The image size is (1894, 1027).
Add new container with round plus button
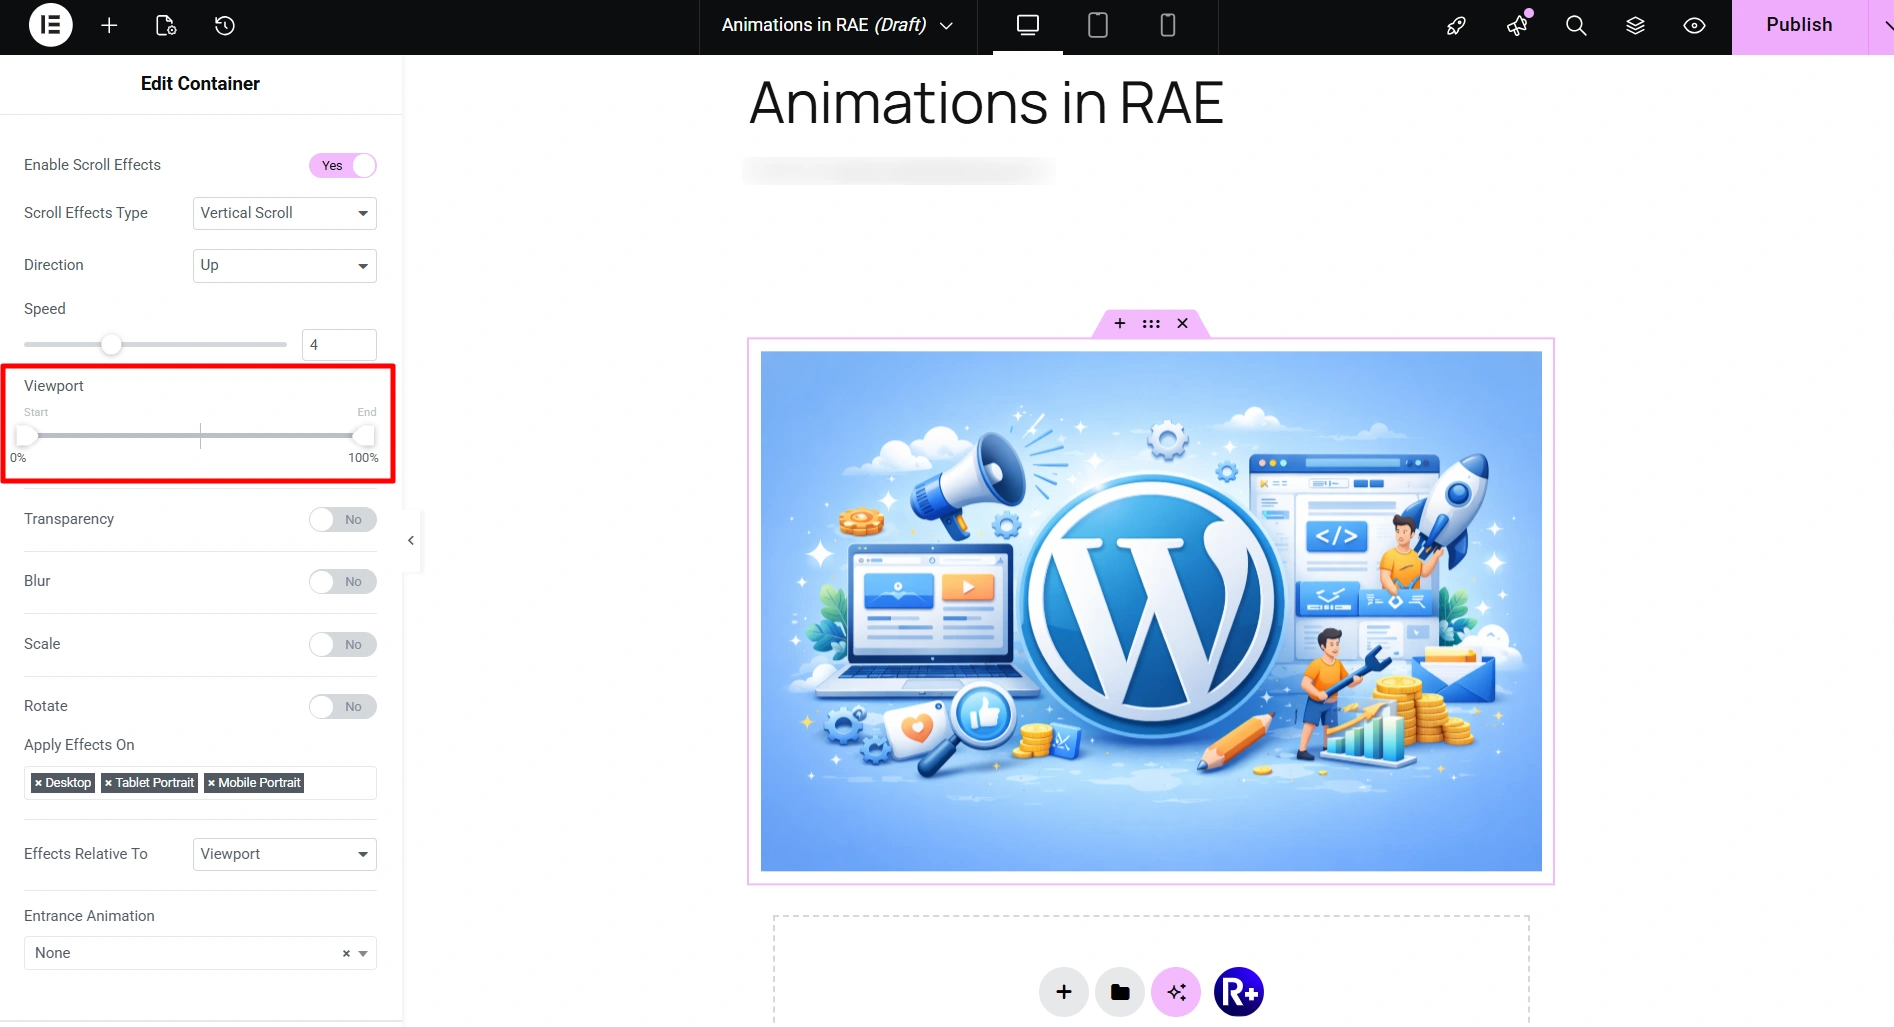tap(1064, 991)
